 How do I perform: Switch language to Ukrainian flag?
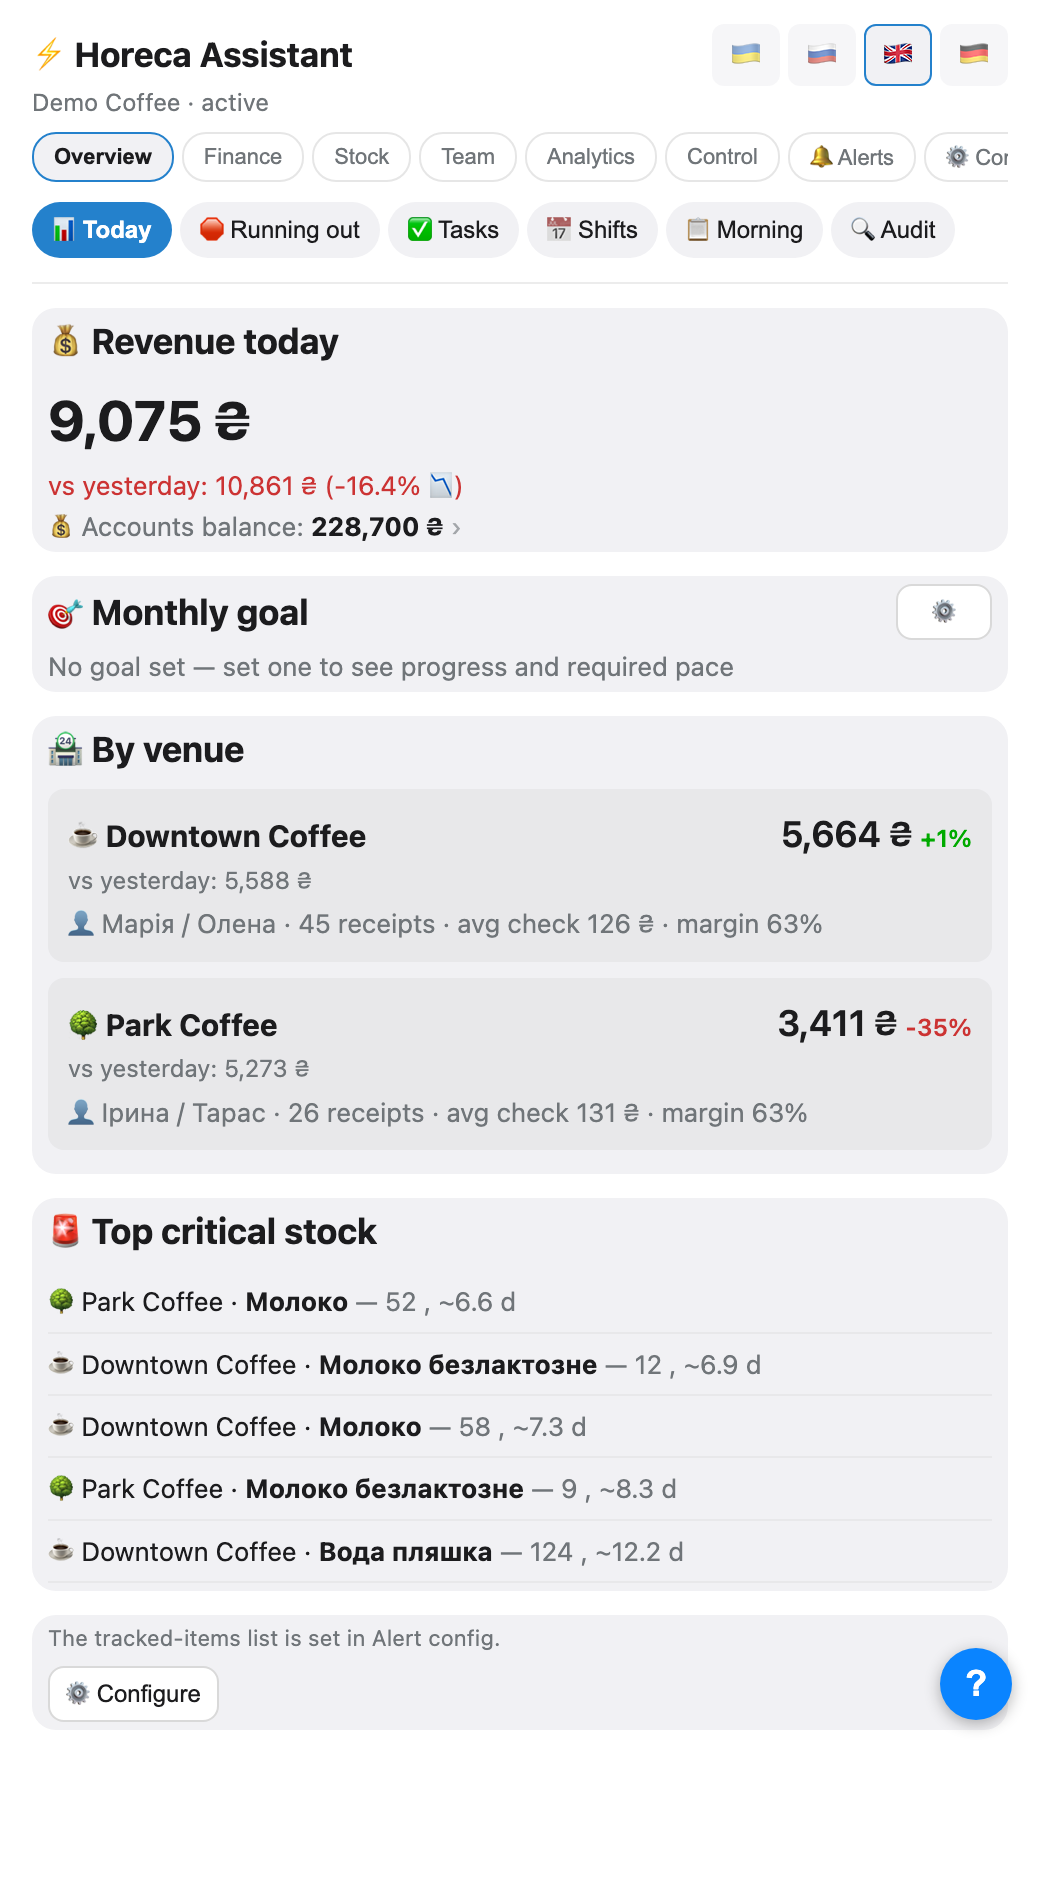click(745, 55)
